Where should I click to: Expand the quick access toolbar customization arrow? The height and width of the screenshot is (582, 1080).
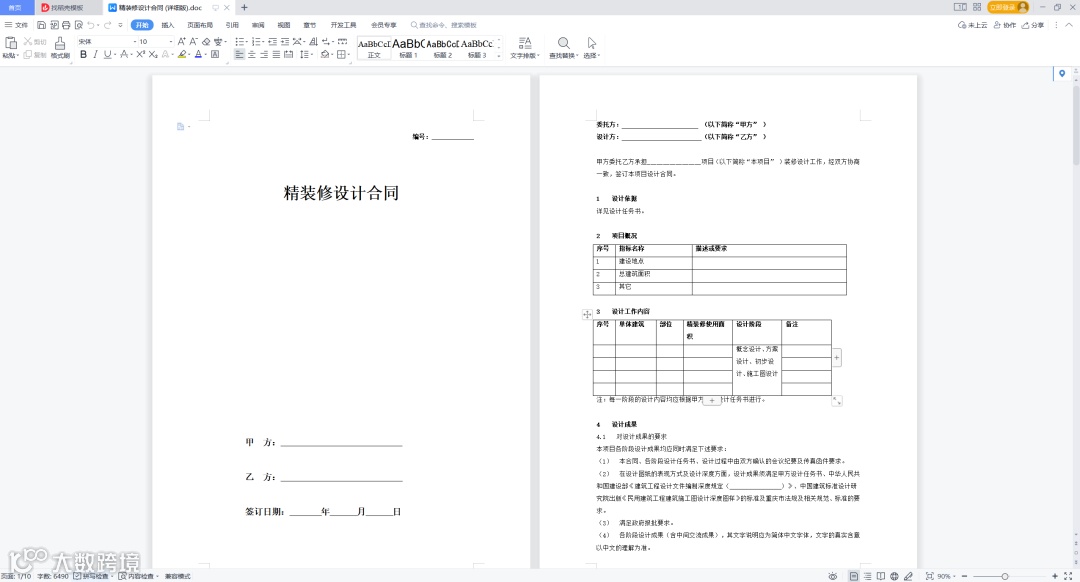point(120,25)
